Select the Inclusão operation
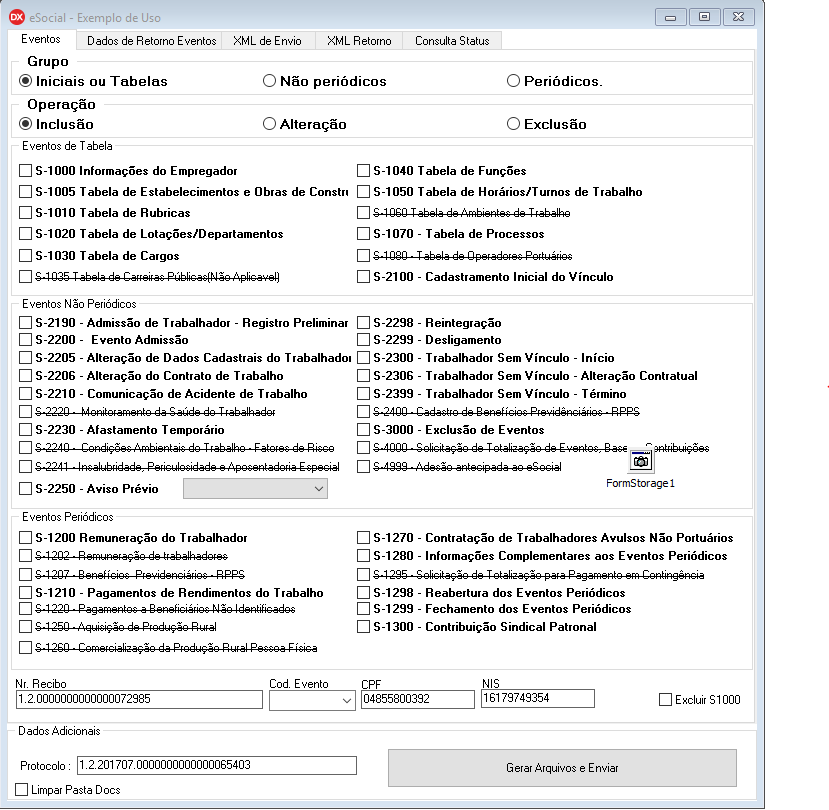 [x=25, y=124]
